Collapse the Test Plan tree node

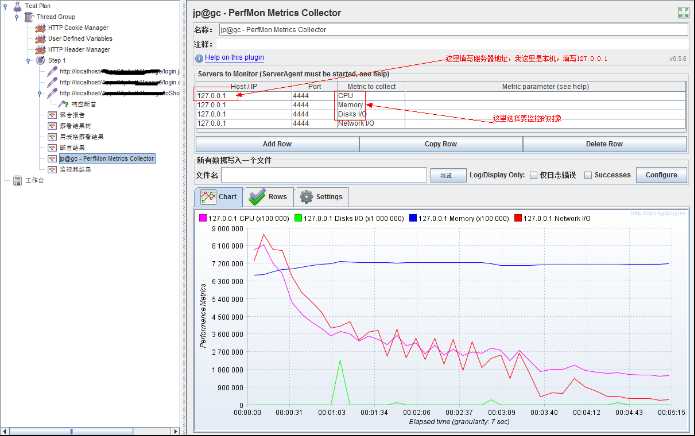click(5, 6)
